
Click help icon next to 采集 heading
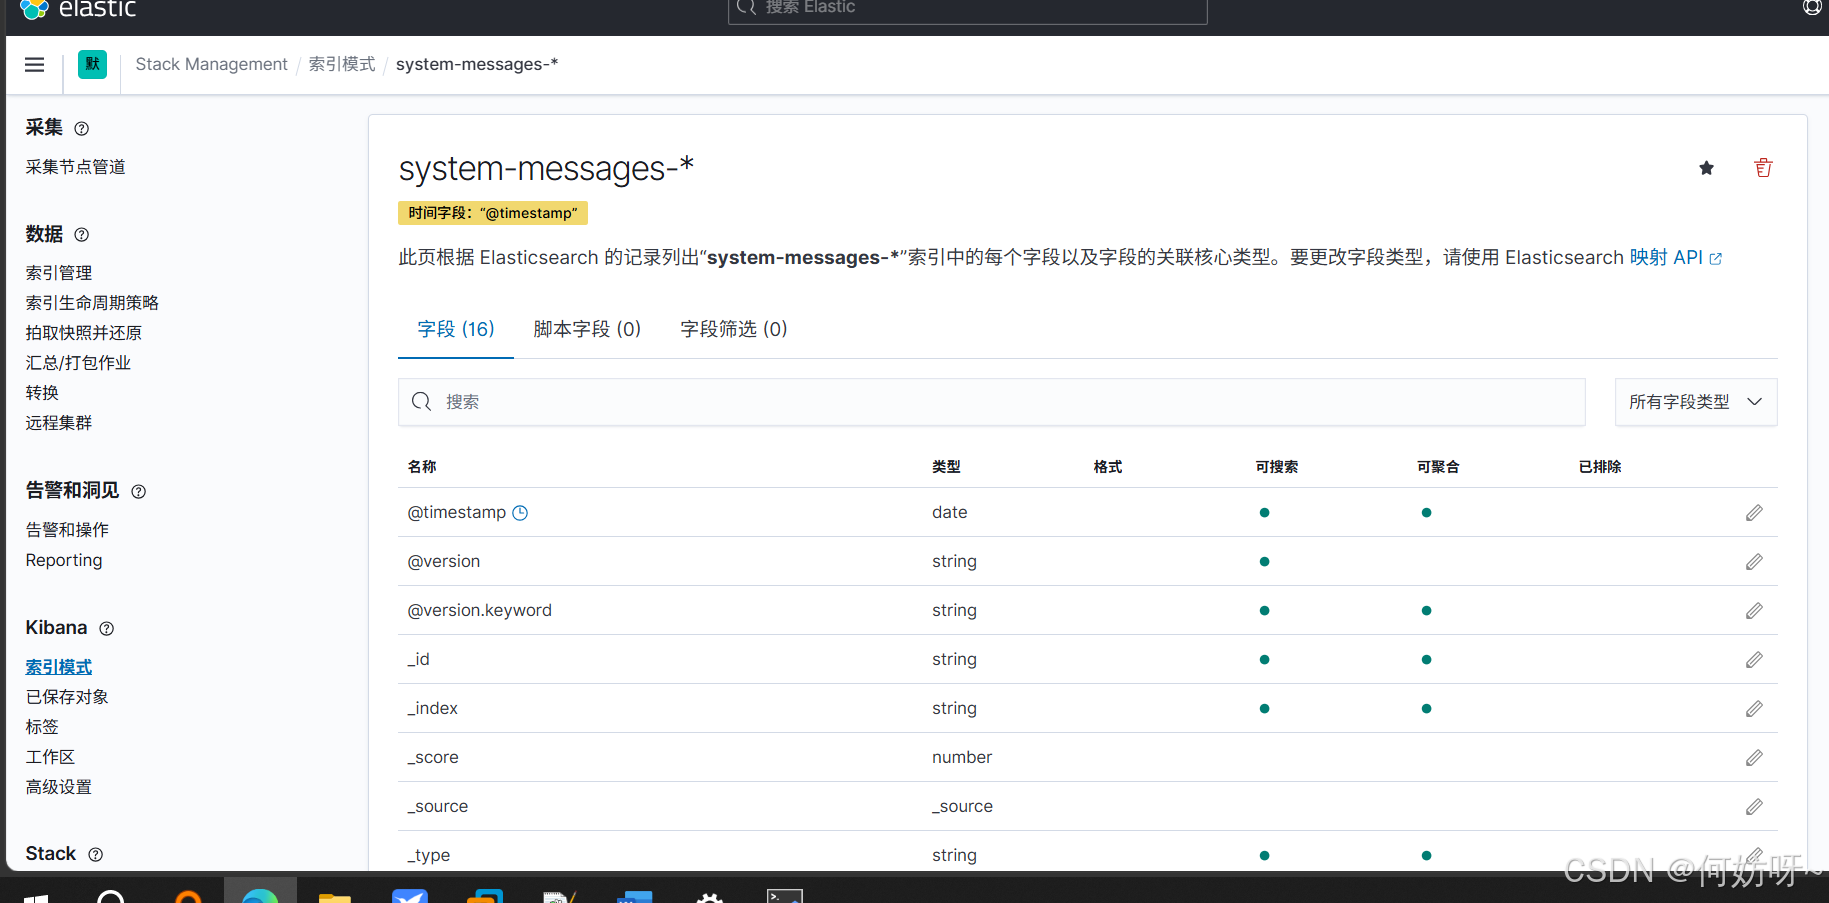pyautogui.click(x=82, y=129)
